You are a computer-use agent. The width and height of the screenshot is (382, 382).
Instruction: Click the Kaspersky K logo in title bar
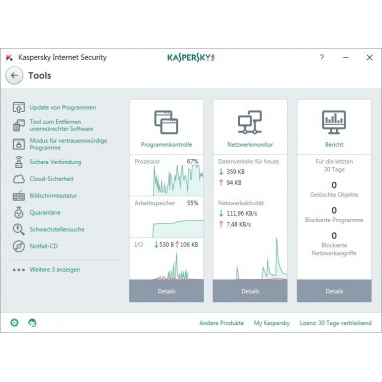point(9,57)
